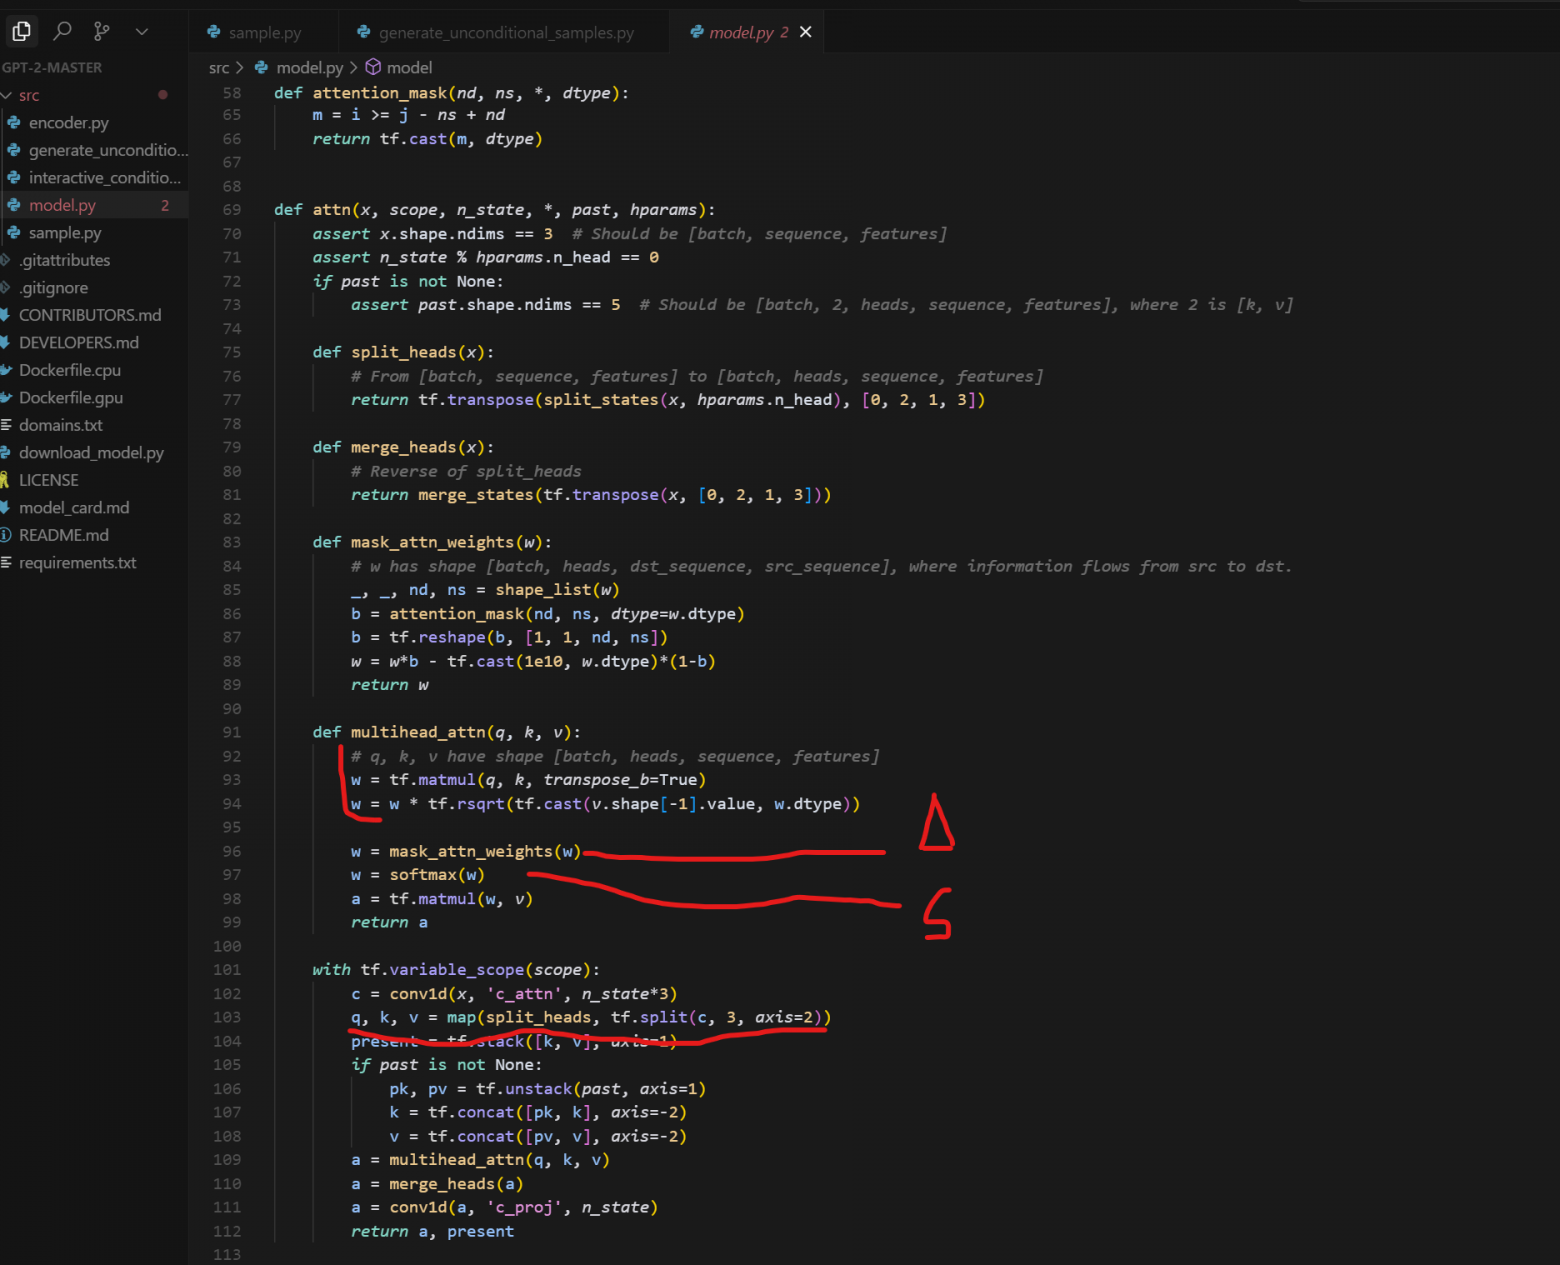Click the src breadcrumb segment

tap(219, 68)
